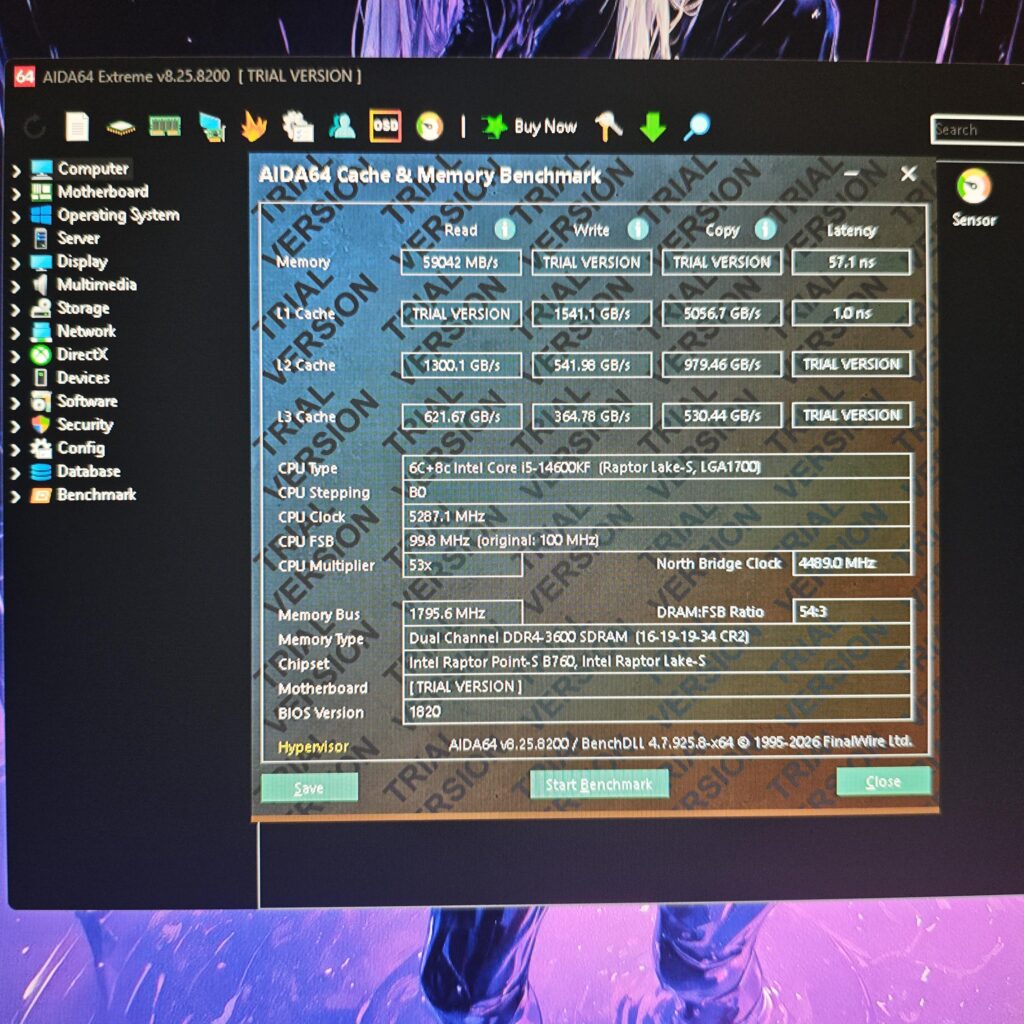Click the green software update arrow icon

point(652,128)
